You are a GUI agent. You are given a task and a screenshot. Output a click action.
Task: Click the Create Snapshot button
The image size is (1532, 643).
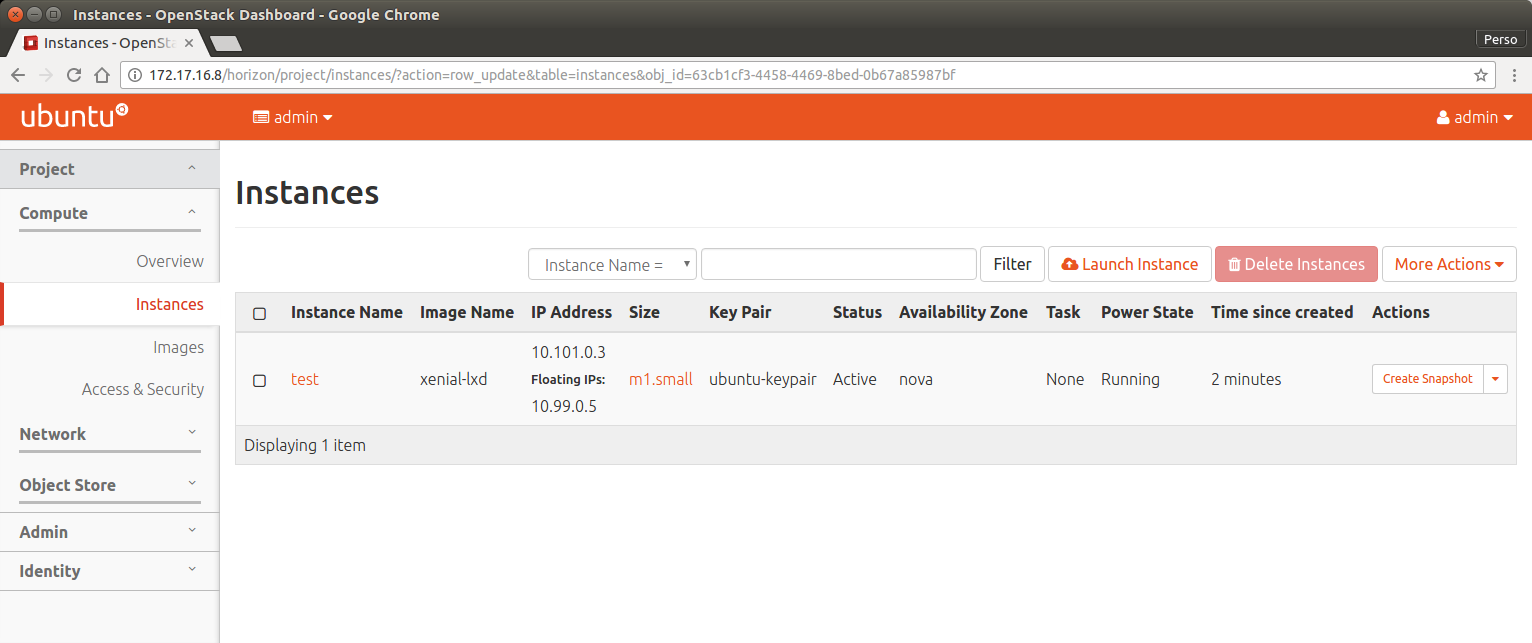(1427, 379)
